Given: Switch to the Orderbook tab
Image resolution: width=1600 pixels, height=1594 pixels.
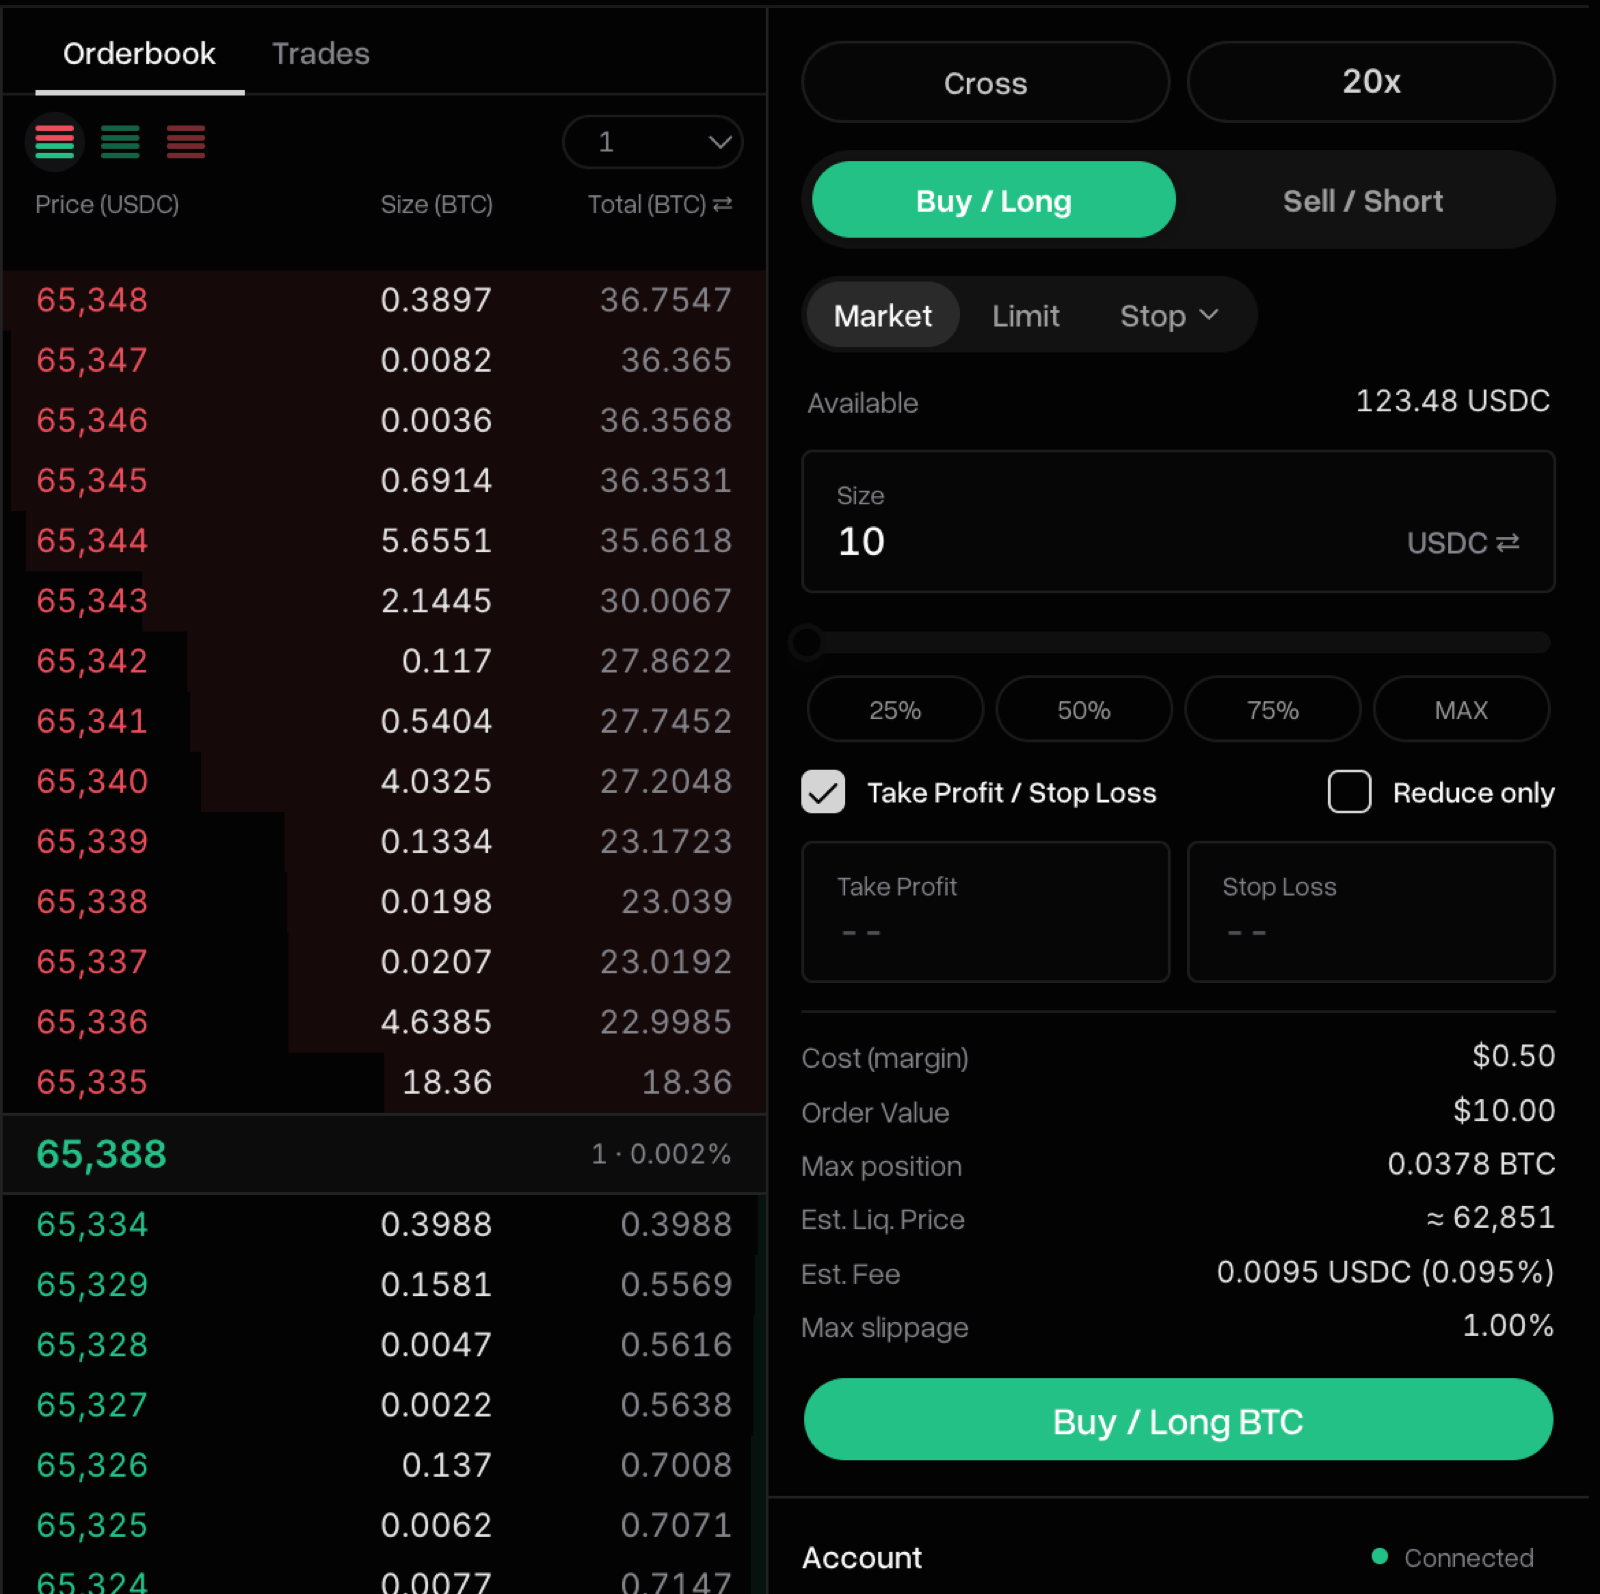Looking at the screenshot, I should (x=139, y=54).
